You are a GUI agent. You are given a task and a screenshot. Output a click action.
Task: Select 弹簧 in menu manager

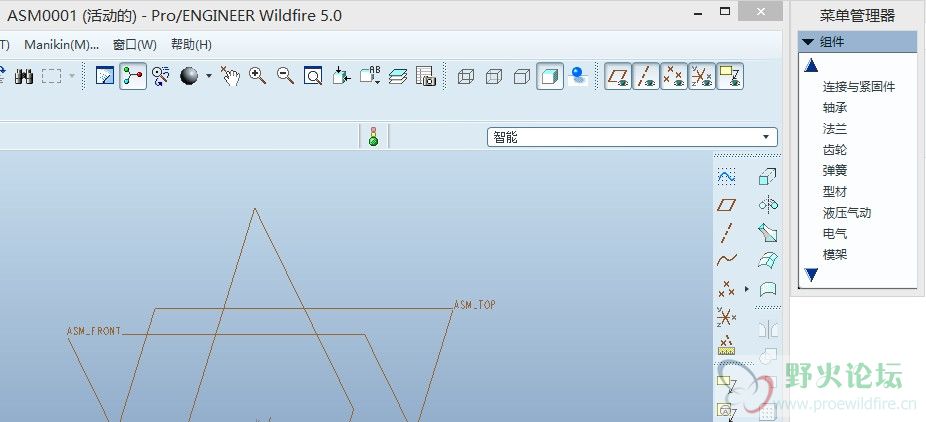click(x=834, y=171)
